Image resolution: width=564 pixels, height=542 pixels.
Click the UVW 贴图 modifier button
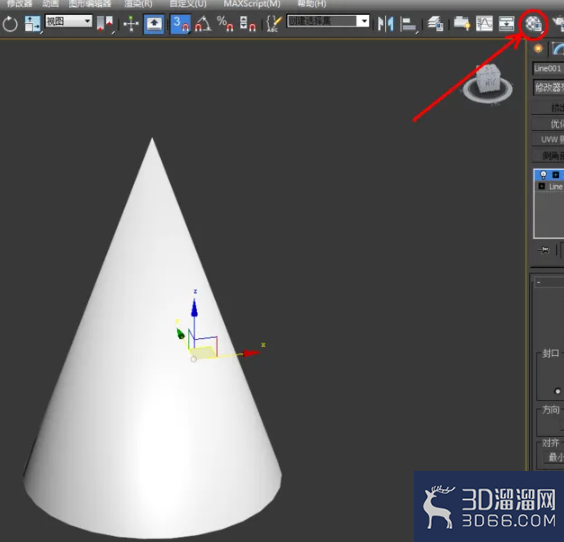[548, 140]
